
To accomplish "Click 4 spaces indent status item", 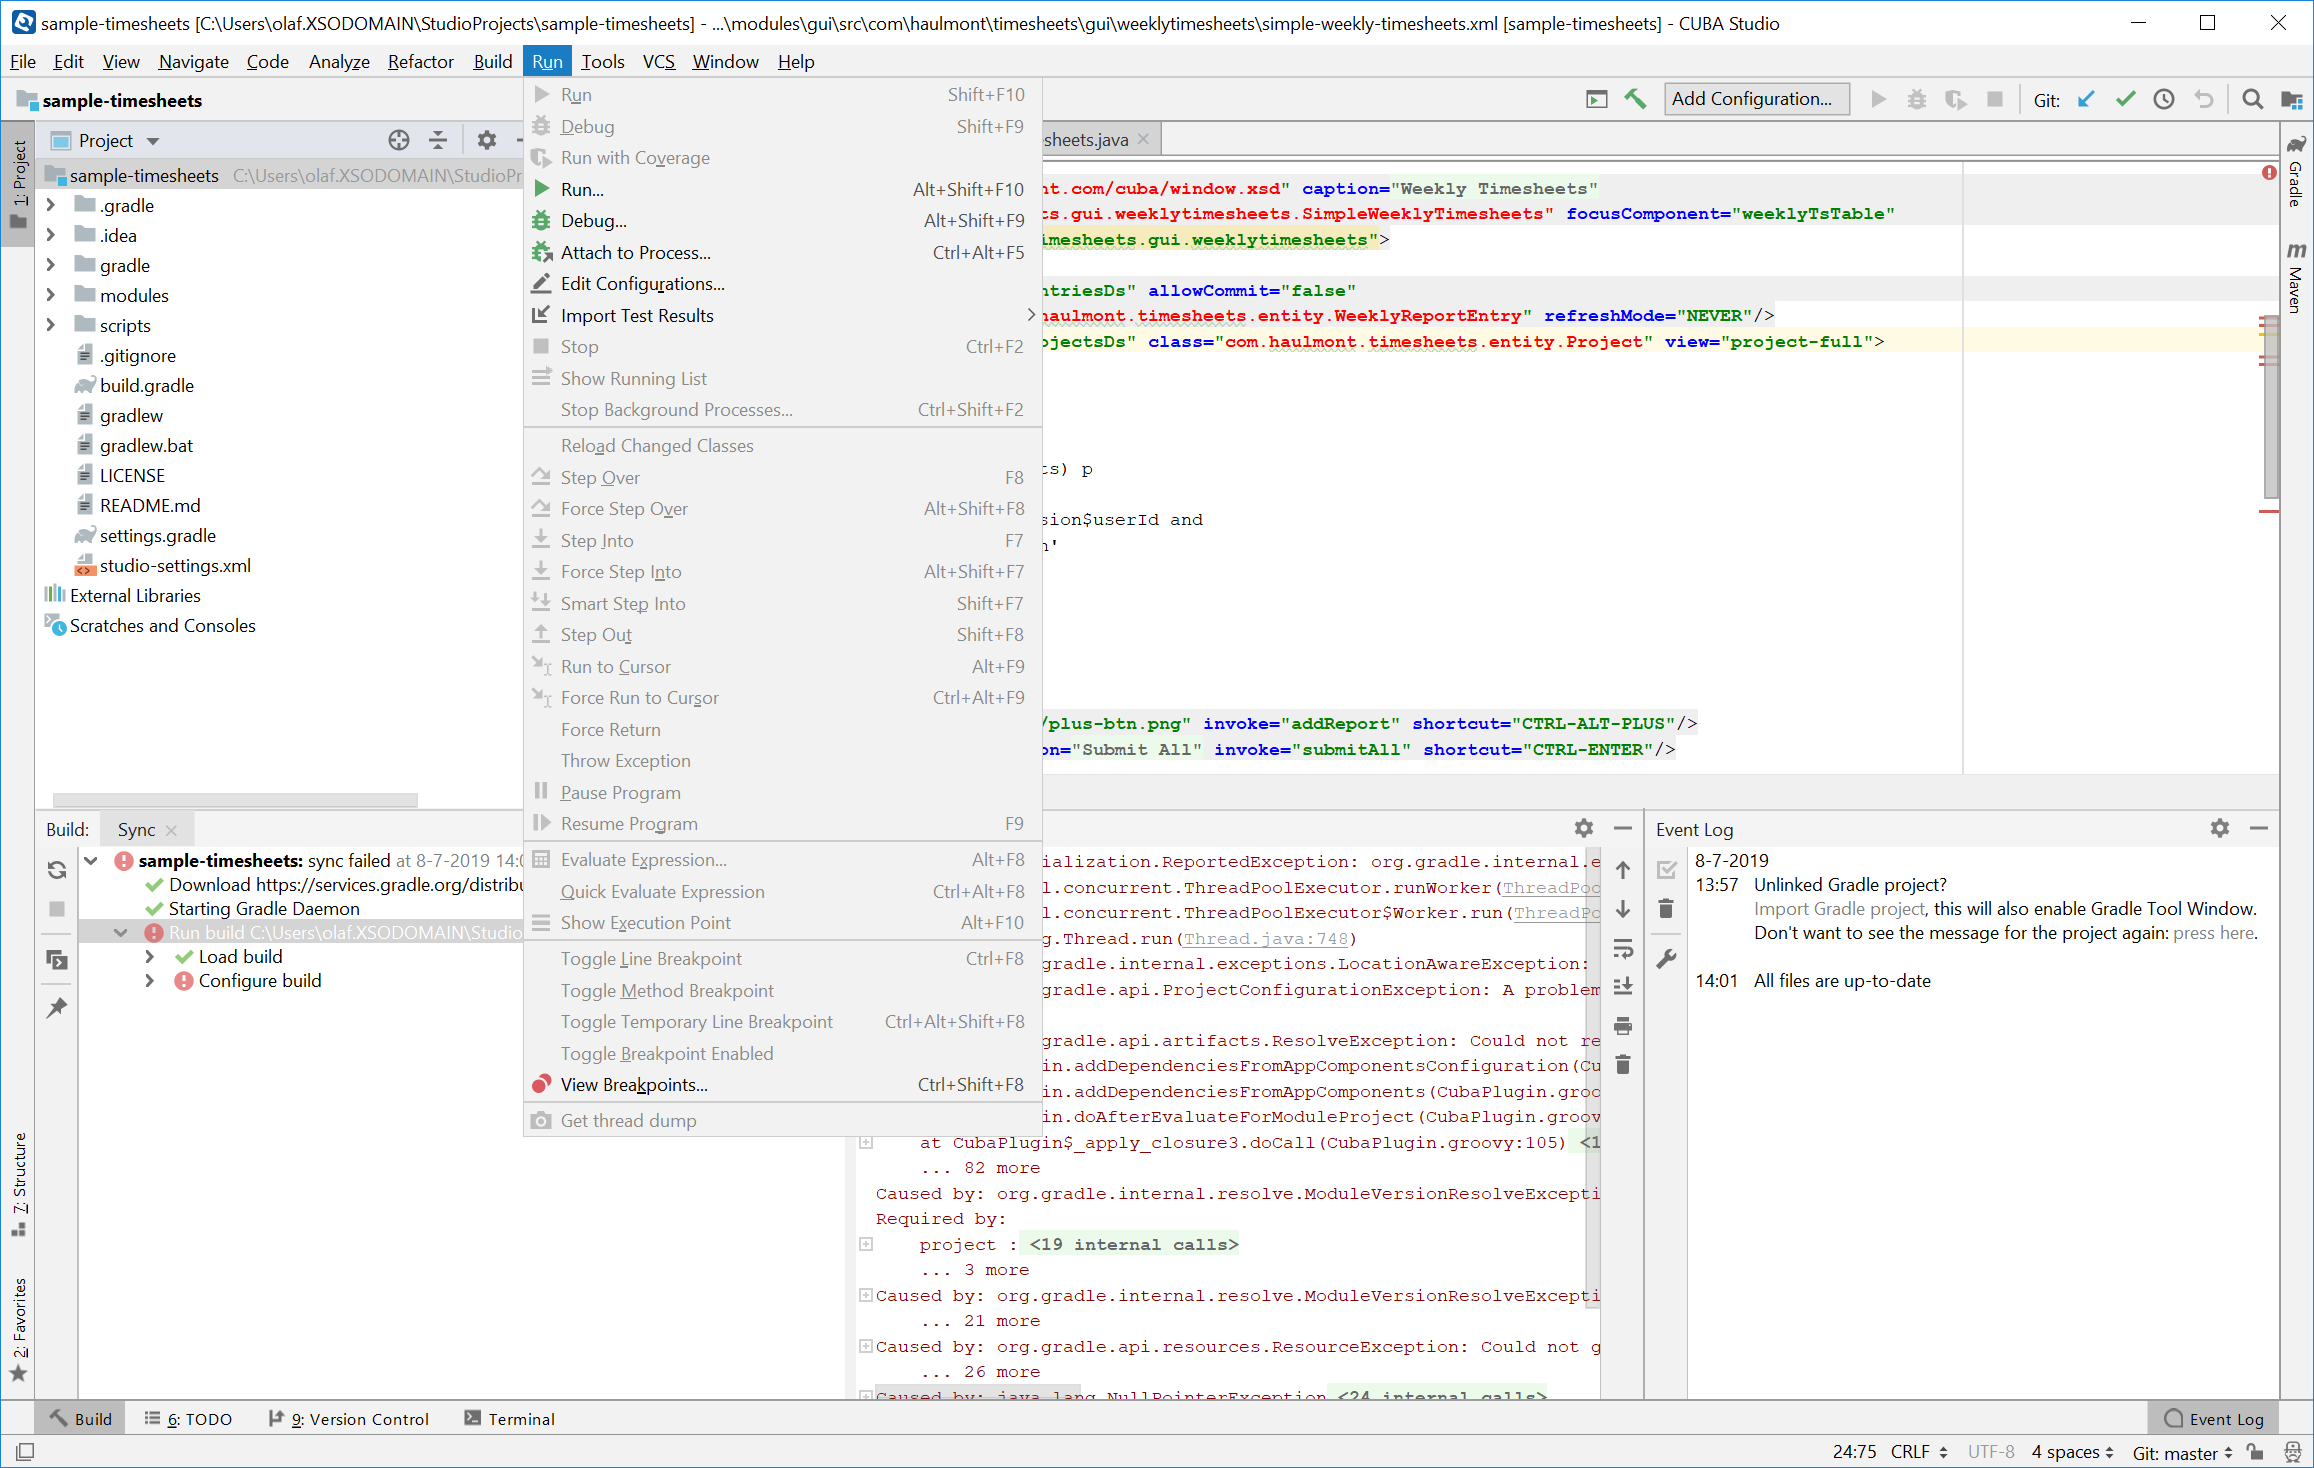I will tap(2072, 1452).
